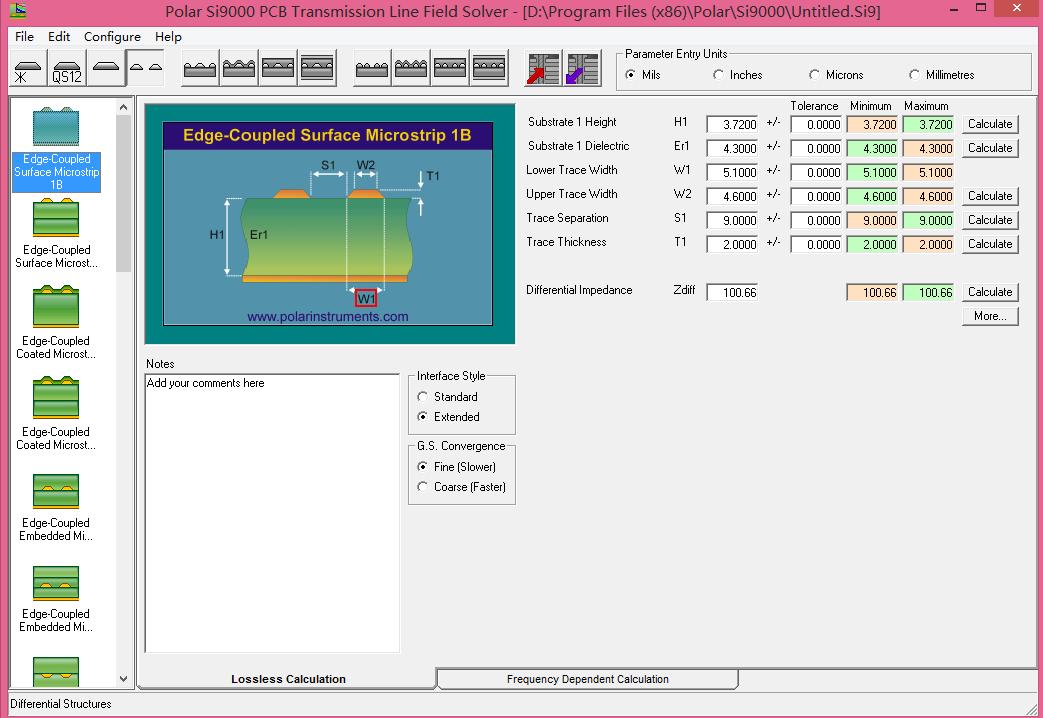This screenshot has width=1043, height=718.
Task: Click the purple arrow spreadsheet toolbar icon
Action: (583, 69)
